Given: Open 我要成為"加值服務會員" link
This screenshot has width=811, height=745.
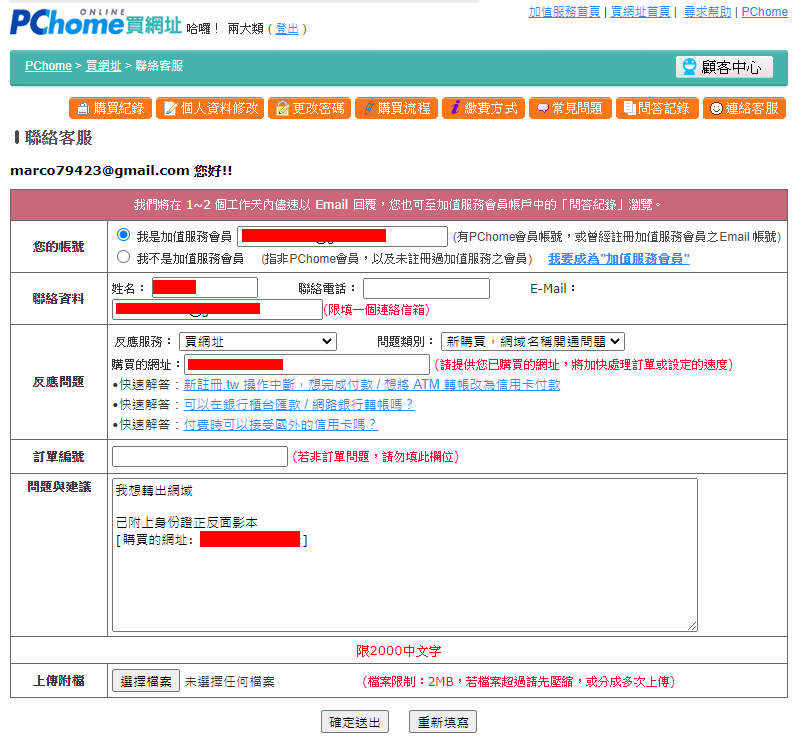Looking at the screenshot, I should pyautogui.click(x=619, y=259).
